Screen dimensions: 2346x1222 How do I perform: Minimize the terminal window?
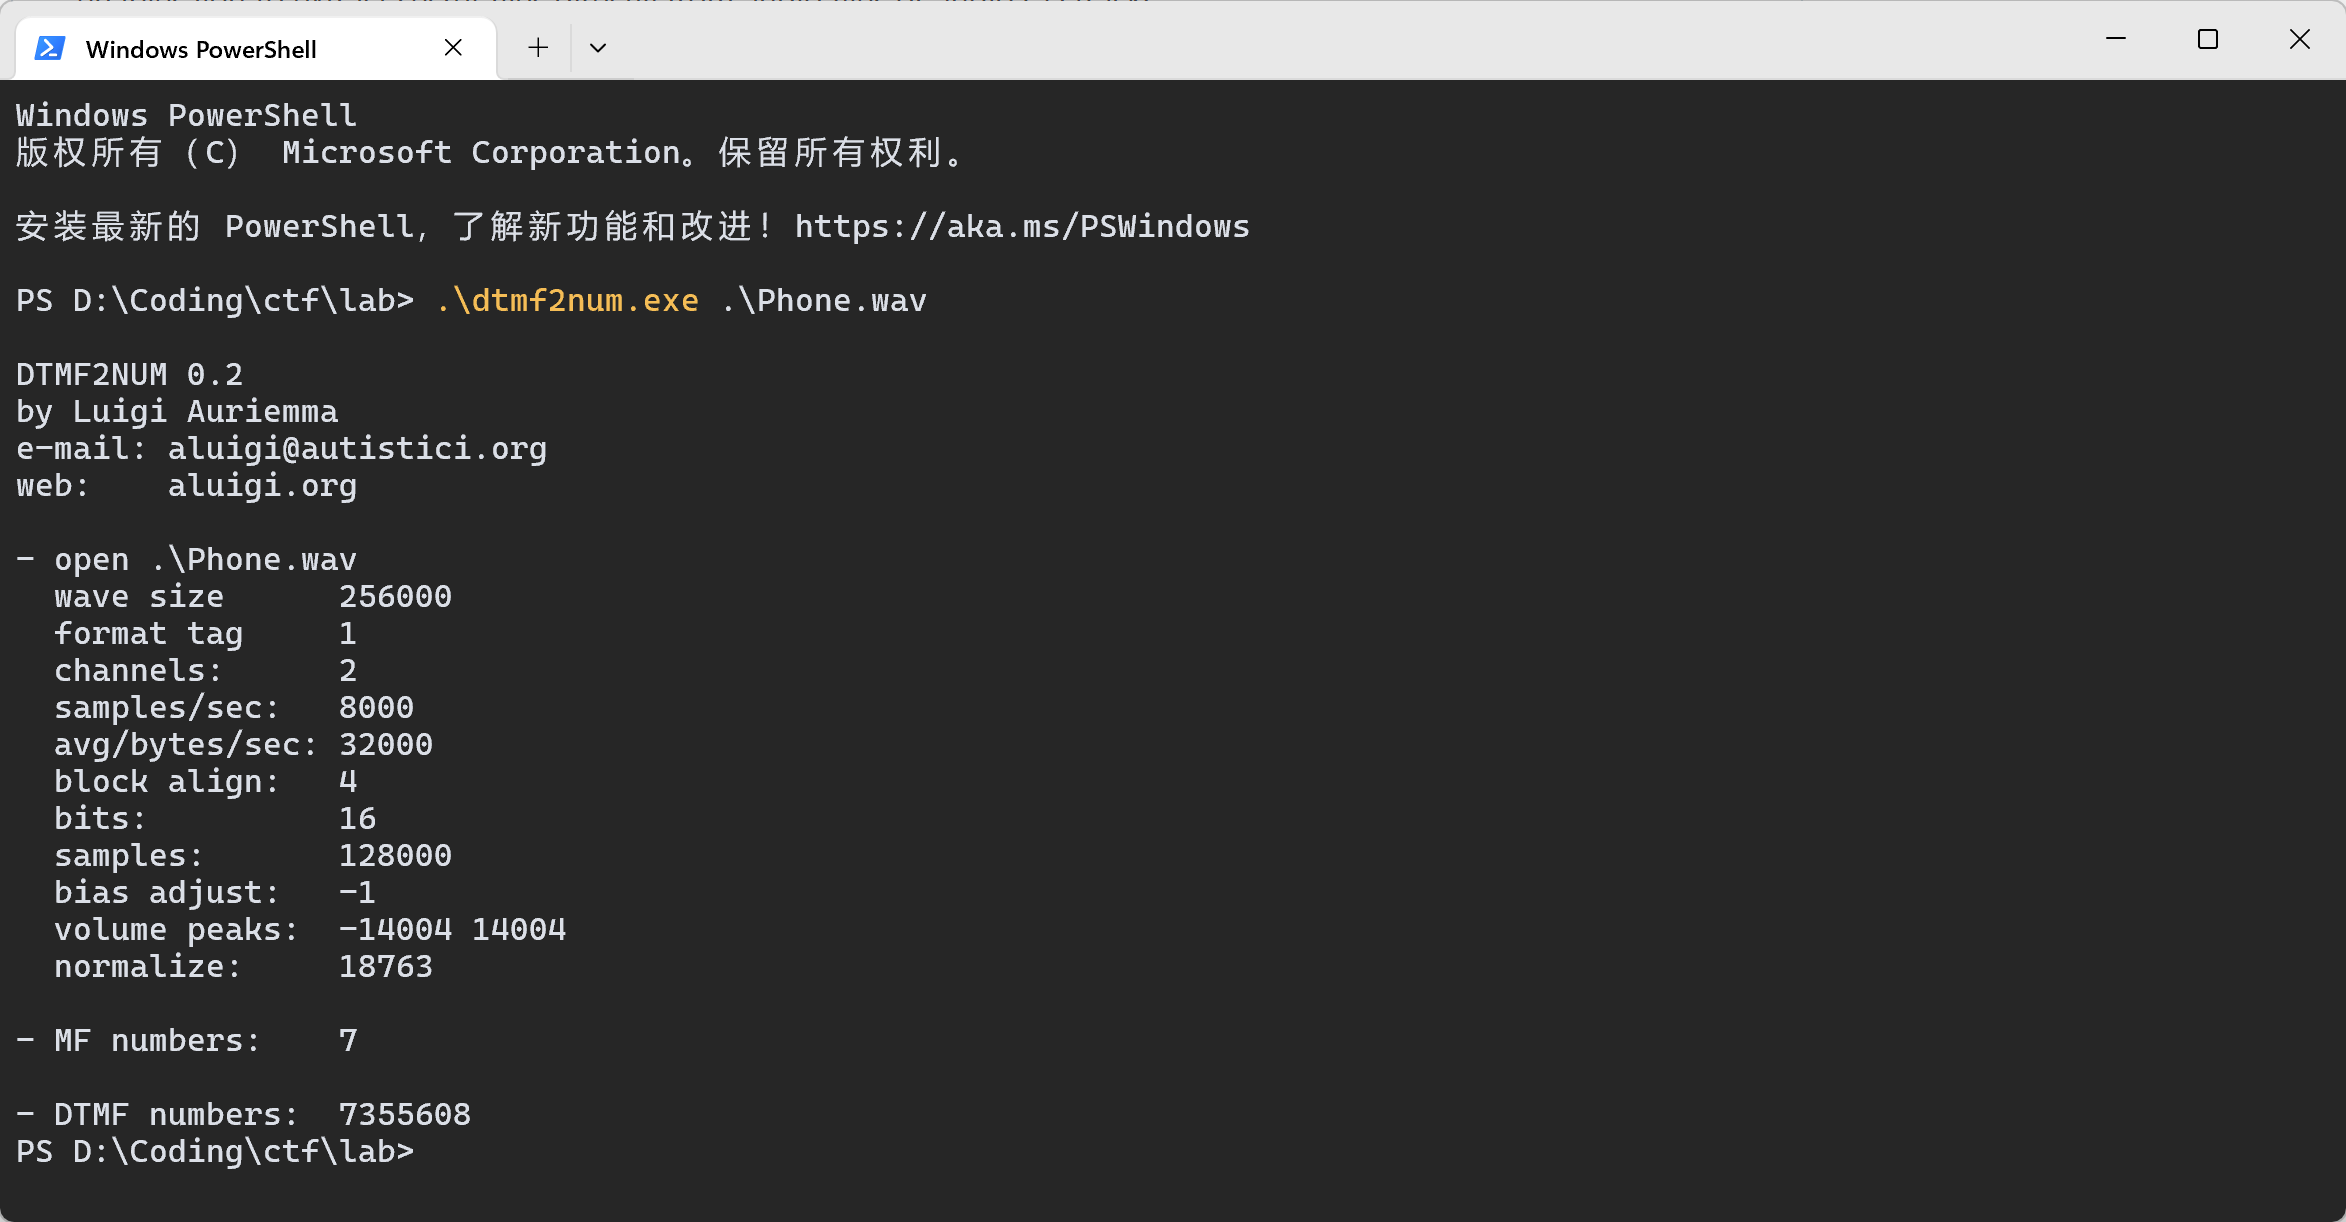coord(2116,40)
